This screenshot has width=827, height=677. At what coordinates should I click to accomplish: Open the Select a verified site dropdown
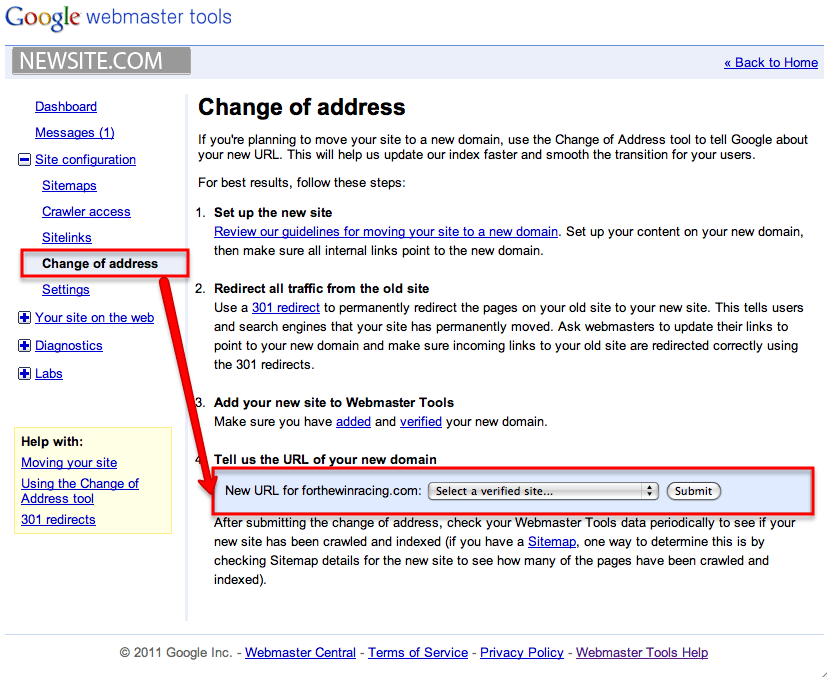(542, 491)
